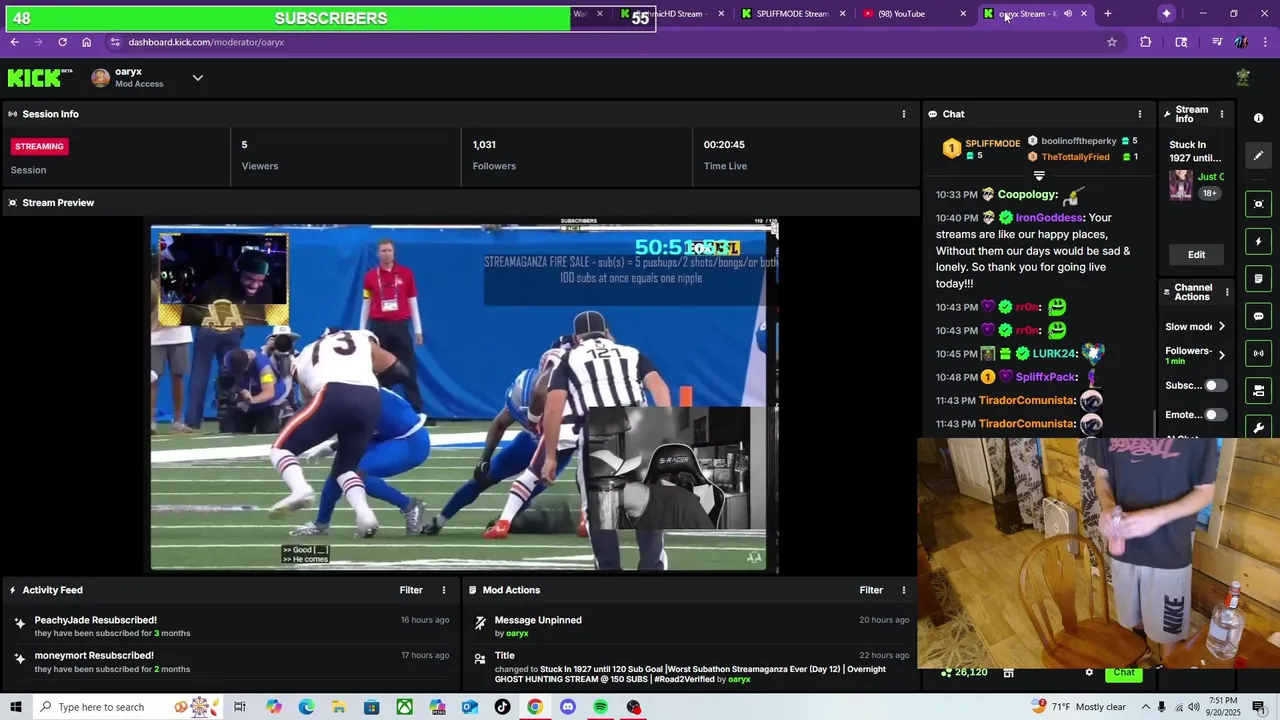Open Xbox app from the taskbar
Viewport: 1280px width, 720px height.
(404, 707)
